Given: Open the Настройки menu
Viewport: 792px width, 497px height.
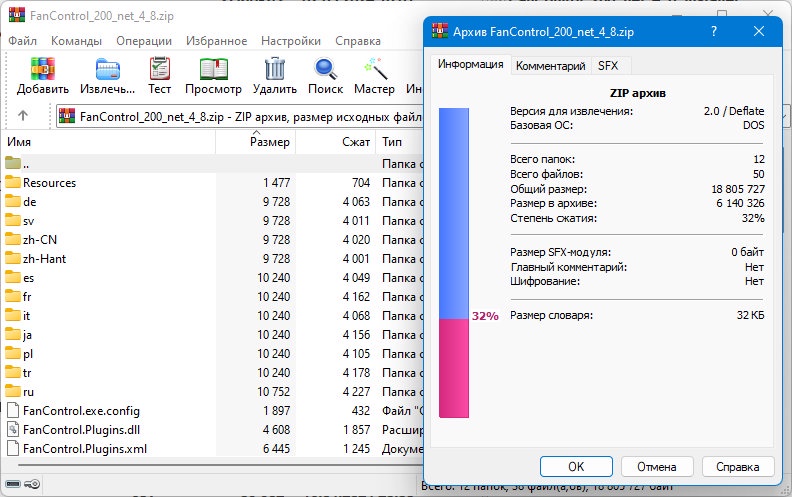Looking at the screenshot, I should [291, 41].
